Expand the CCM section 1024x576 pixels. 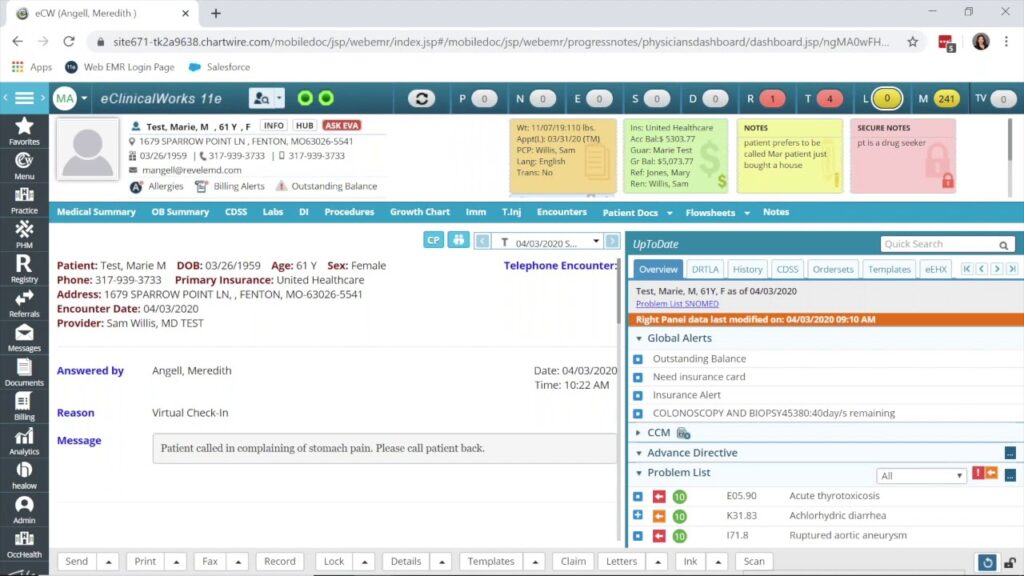click(x=639, y=433)
